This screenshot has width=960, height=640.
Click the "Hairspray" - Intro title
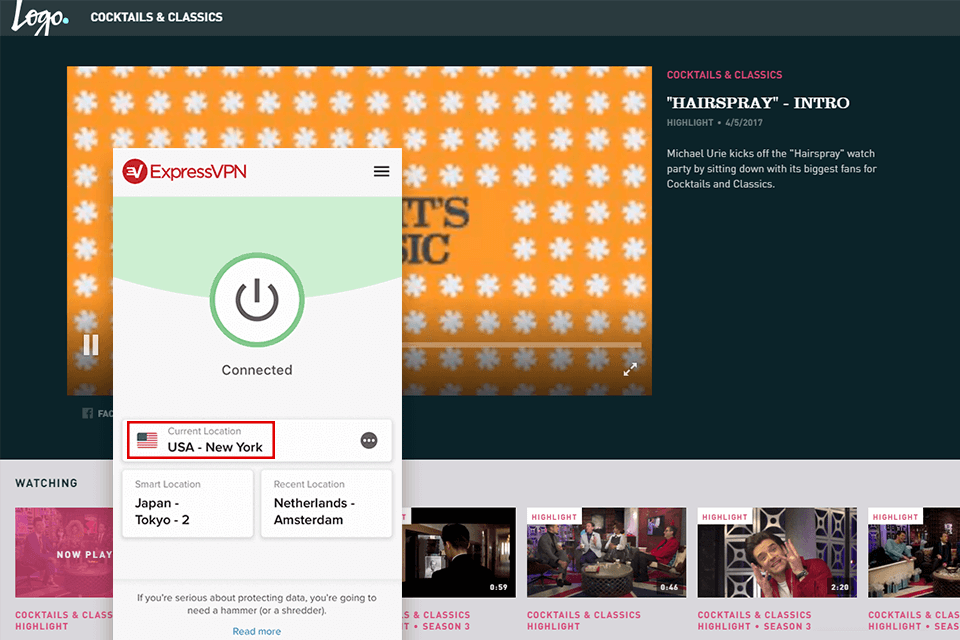(758, 103)
